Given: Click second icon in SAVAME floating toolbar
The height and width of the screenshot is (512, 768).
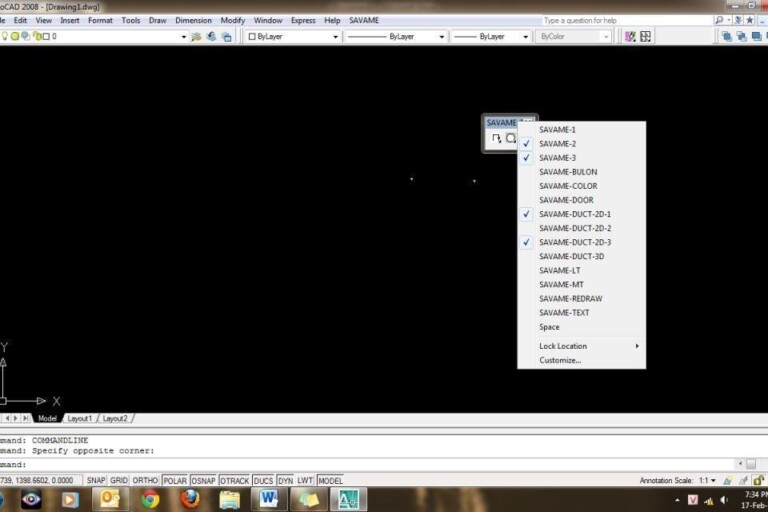Looking at the screenshot, I should click(511, 138).
